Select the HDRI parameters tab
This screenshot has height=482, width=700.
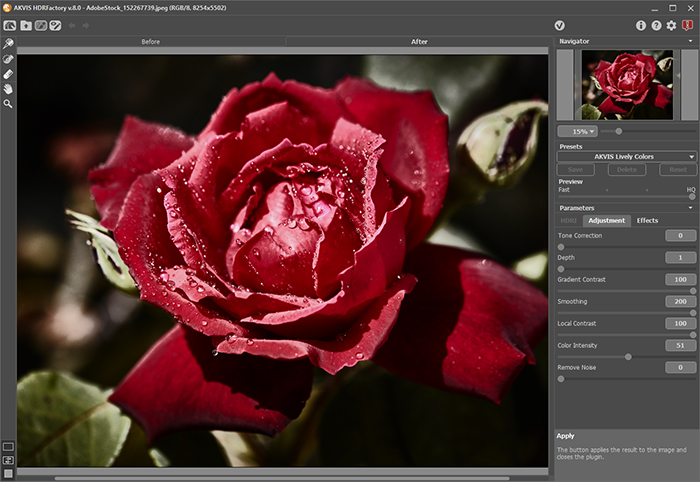(x=569, y=220)
